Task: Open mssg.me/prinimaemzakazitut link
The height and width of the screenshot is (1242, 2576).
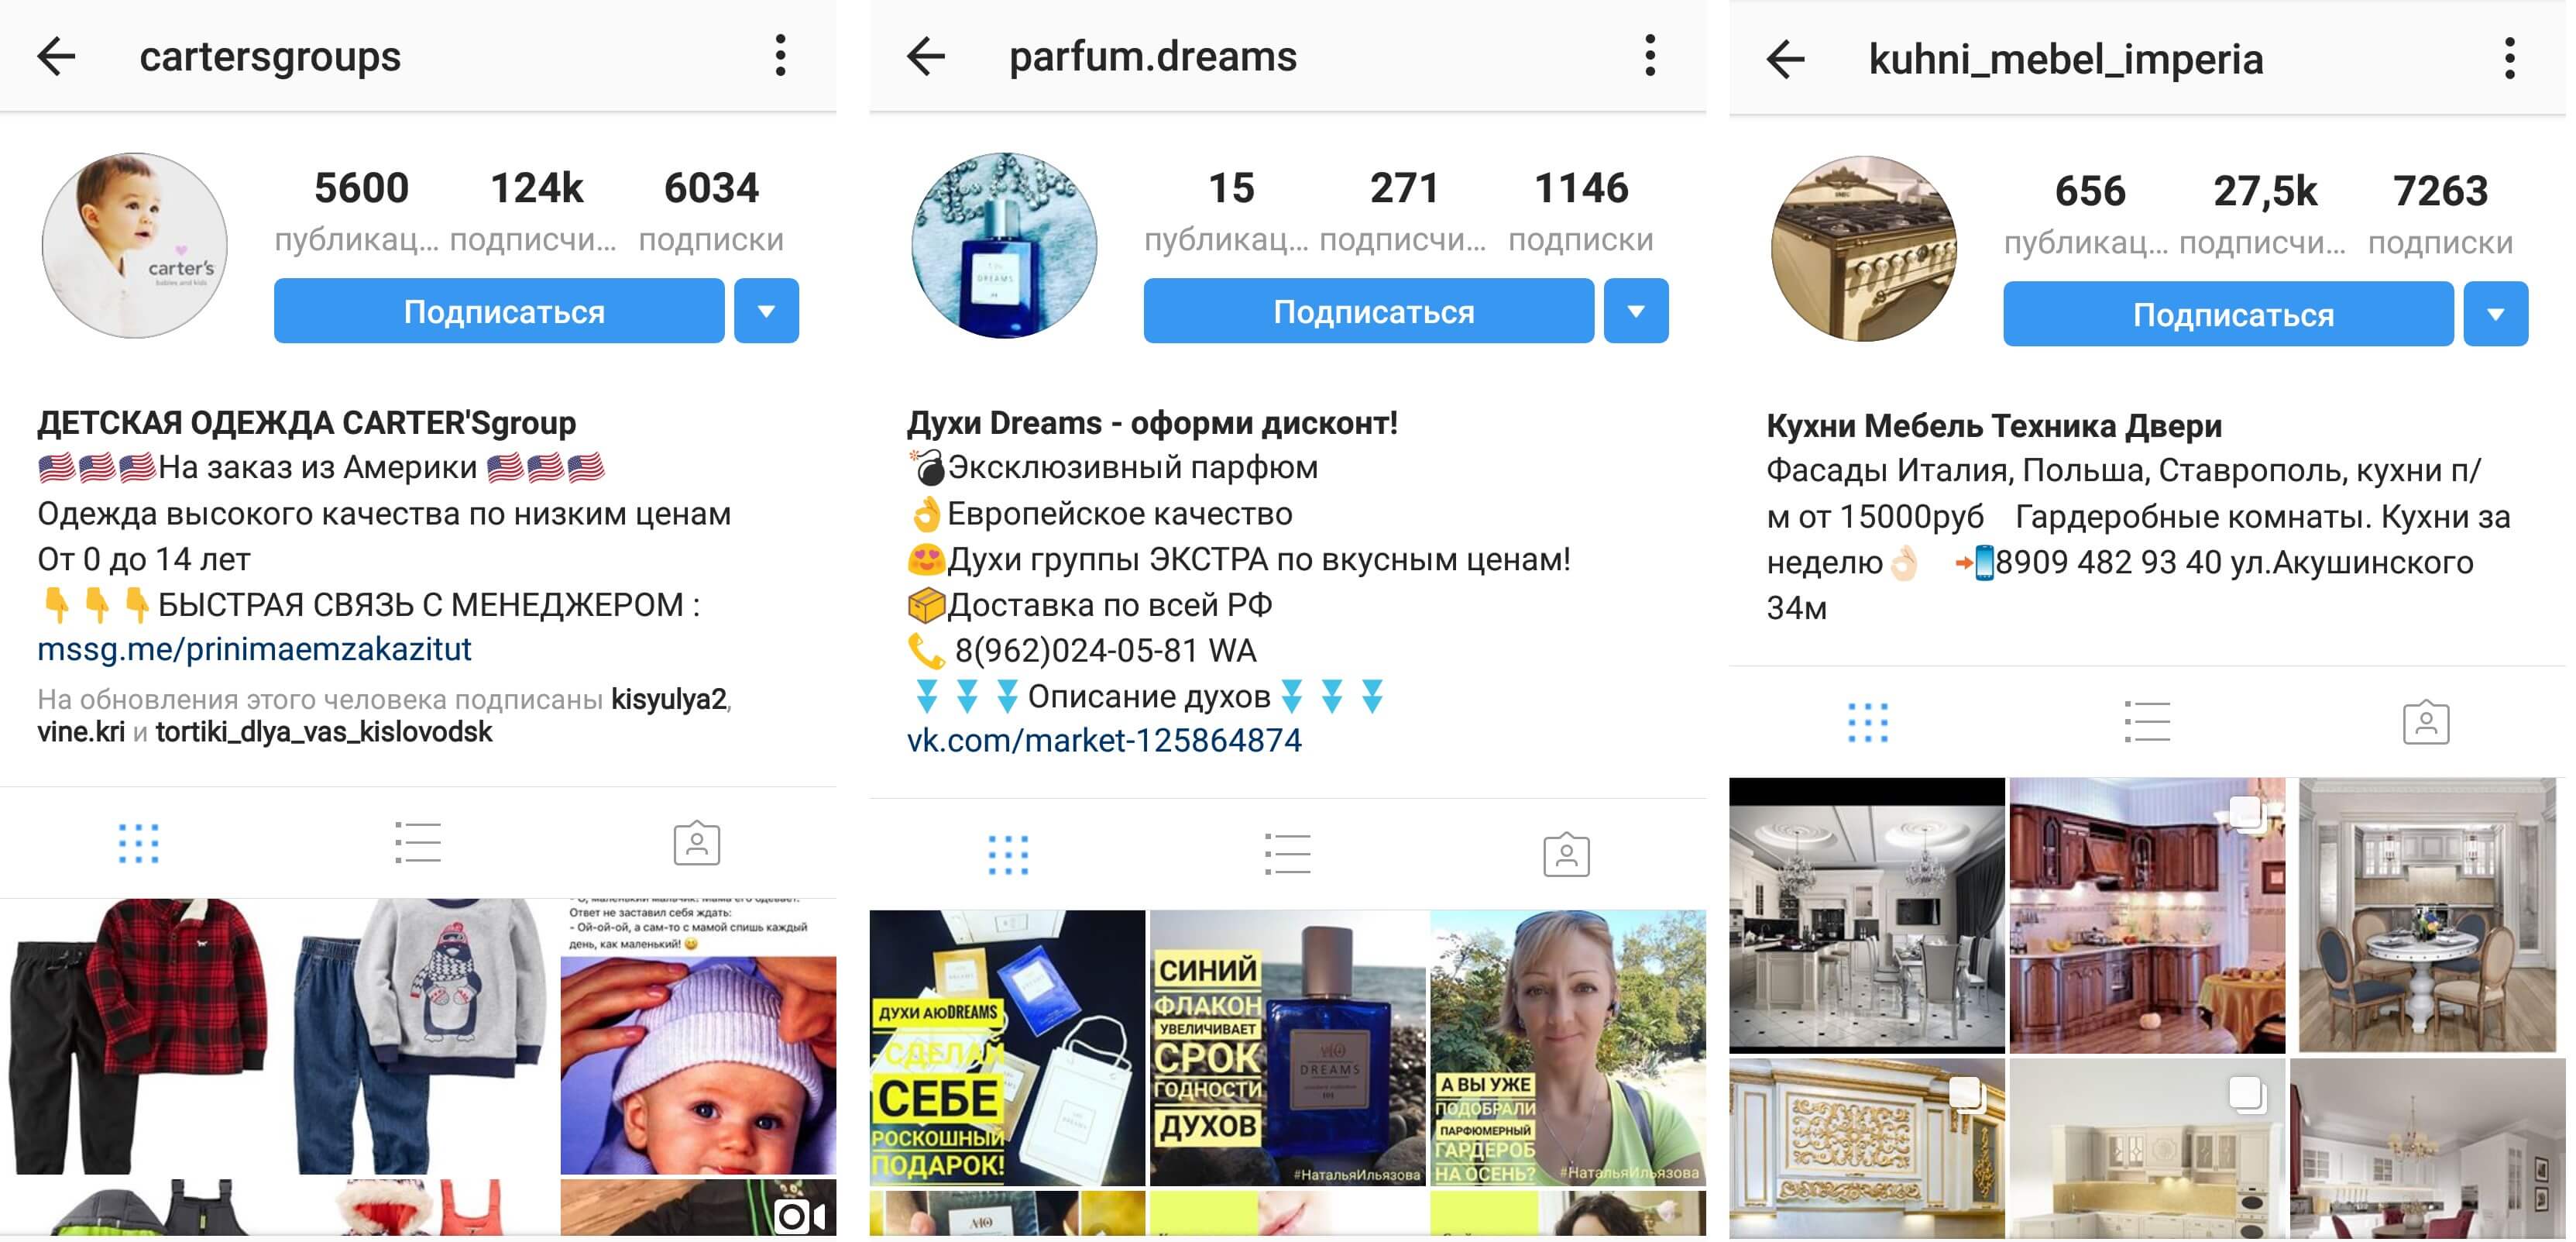Action: click(x=254, y=649)
